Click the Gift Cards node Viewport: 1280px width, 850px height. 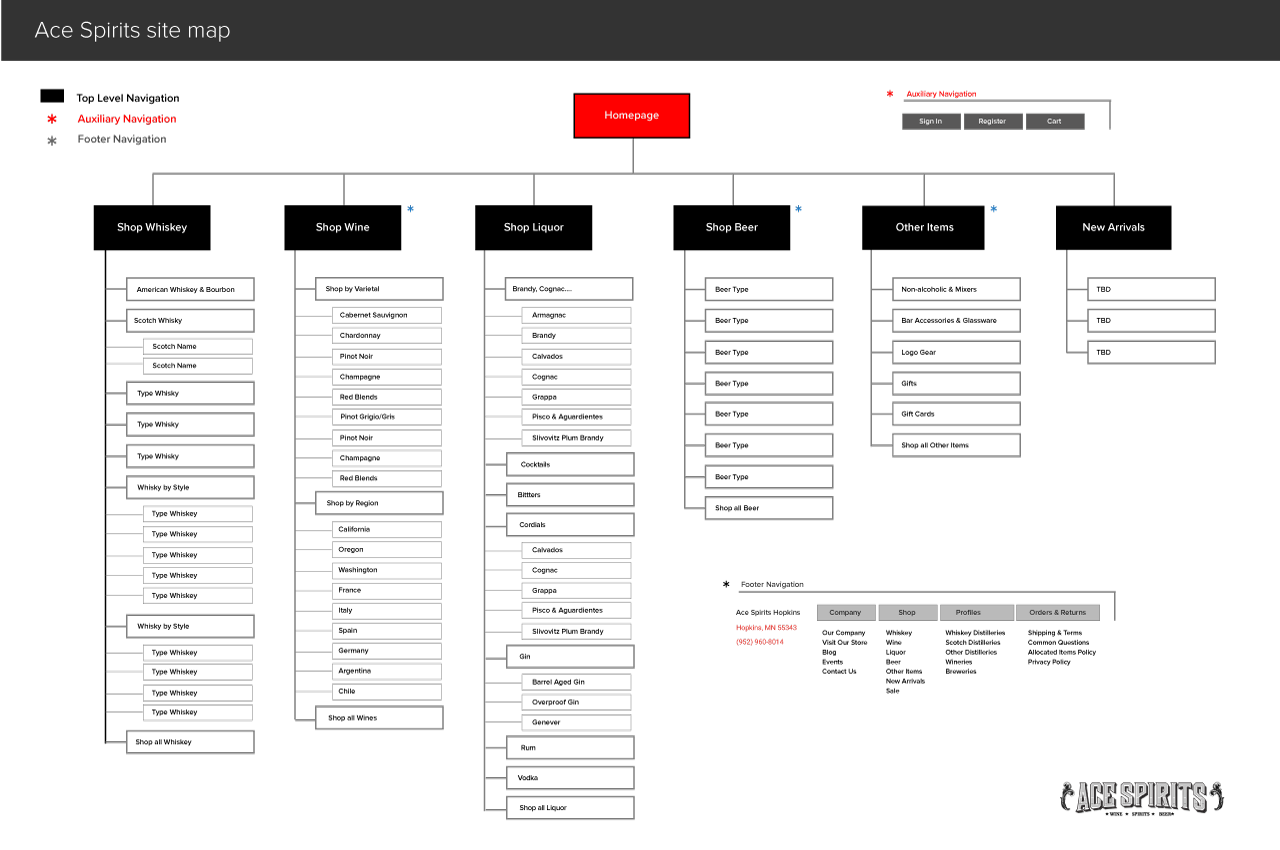coord(956,414)
